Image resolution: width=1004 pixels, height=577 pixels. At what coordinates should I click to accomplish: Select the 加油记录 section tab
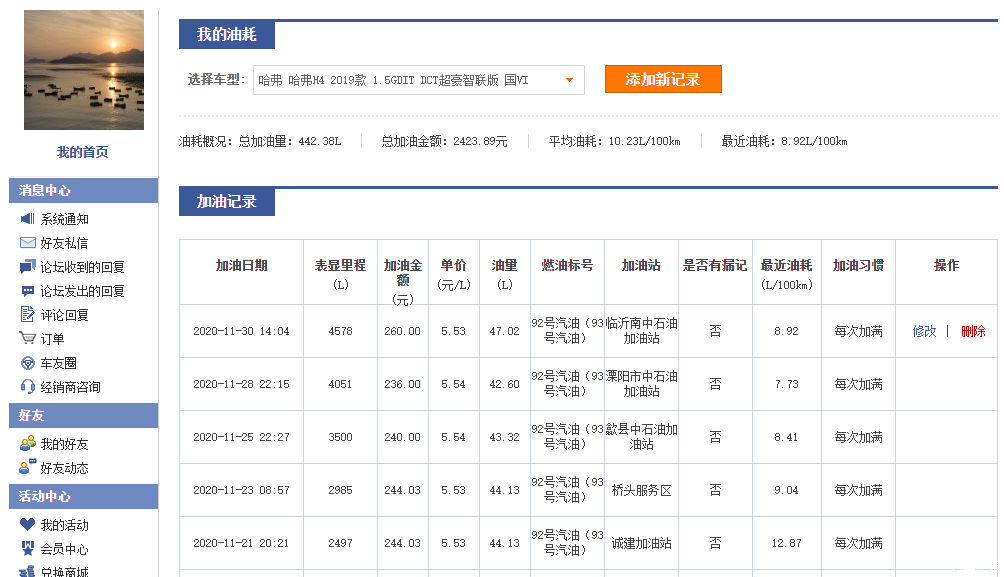point(227,202)
